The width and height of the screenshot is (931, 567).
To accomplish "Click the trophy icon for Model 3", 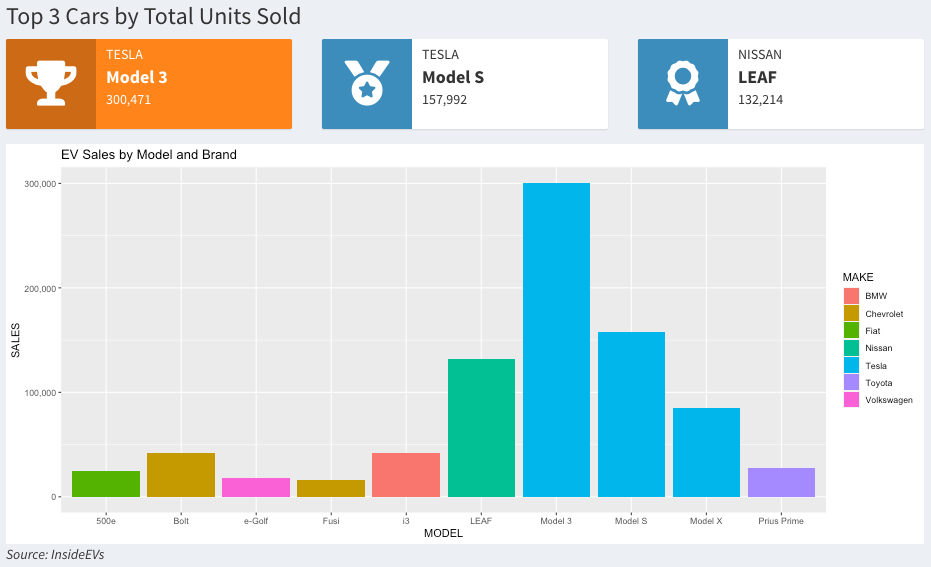I will pos(50,83).
